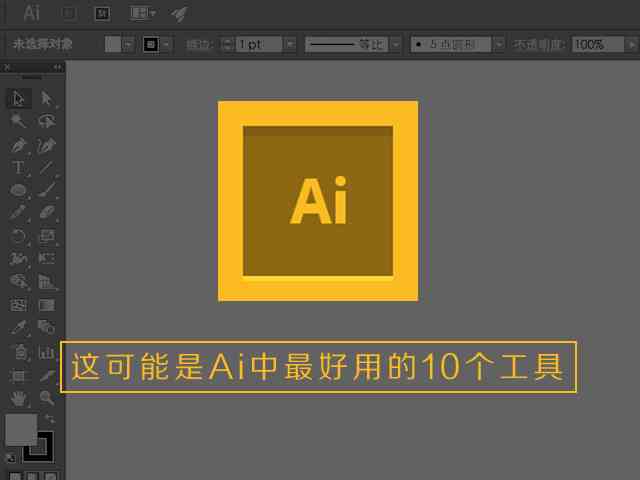
Task: Select the Free Transform tool
Action: pos(47,259)
